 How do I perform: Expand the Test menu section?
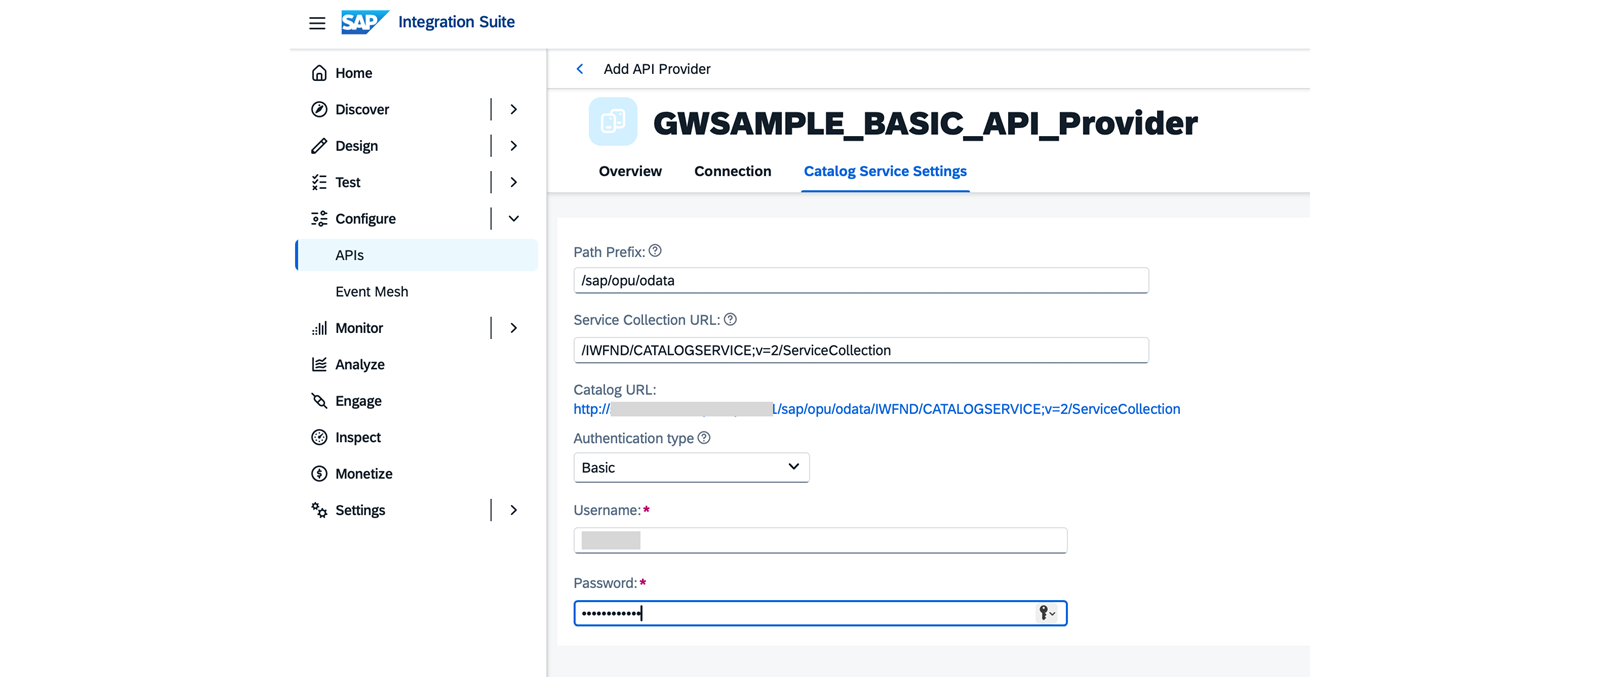point(513,182)
